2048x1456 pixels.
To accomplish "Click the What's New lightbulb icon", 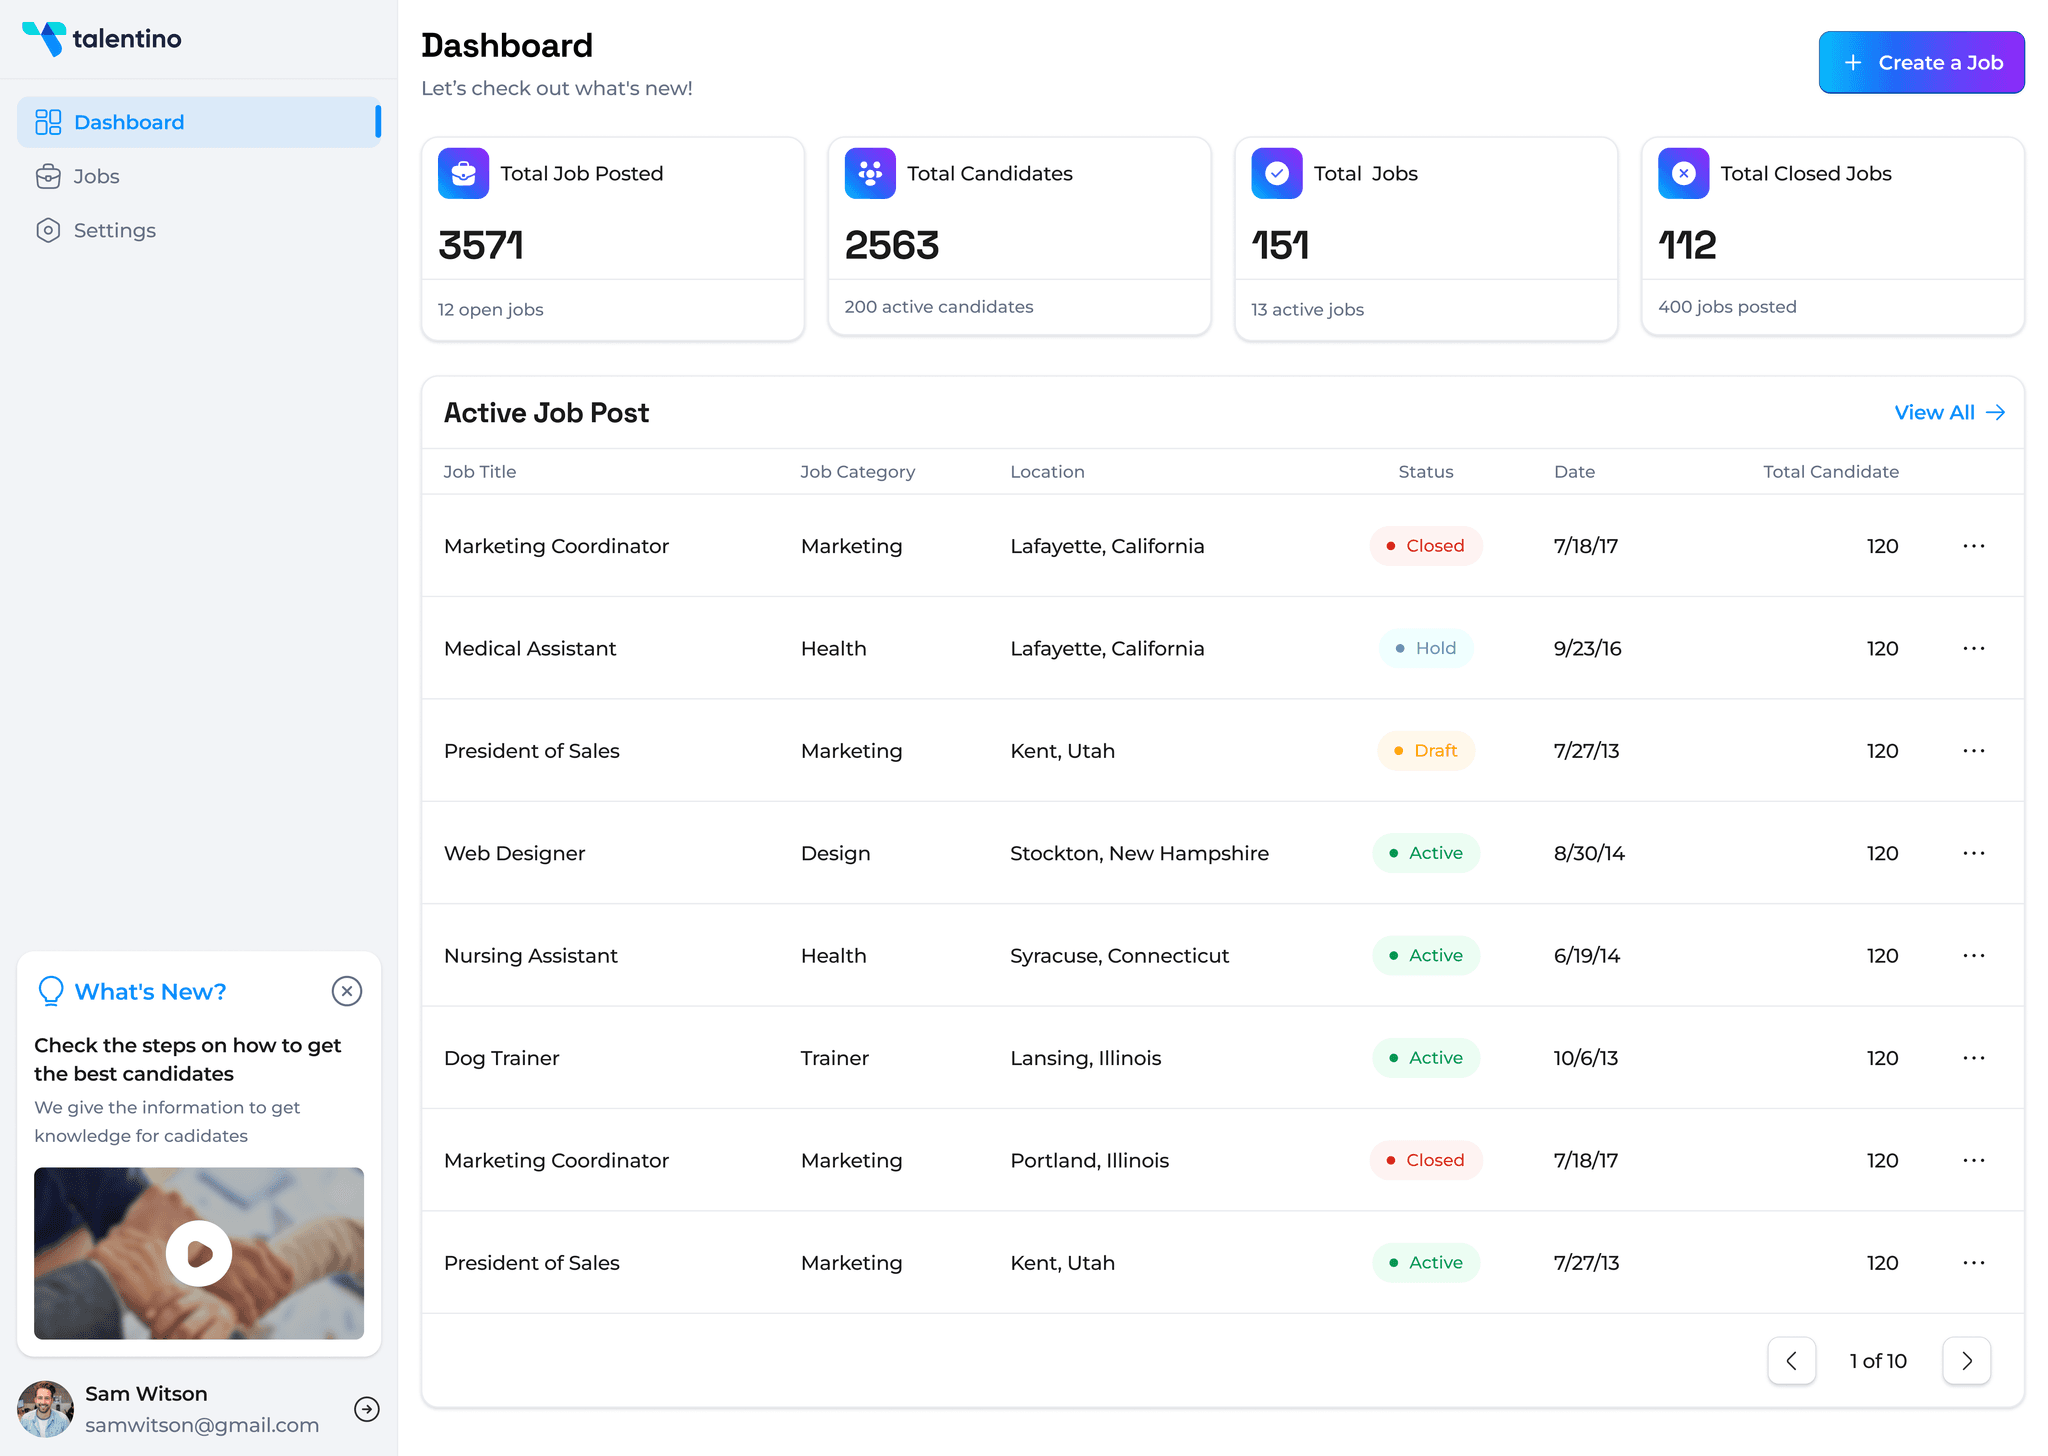I will [x=50, y=991].
